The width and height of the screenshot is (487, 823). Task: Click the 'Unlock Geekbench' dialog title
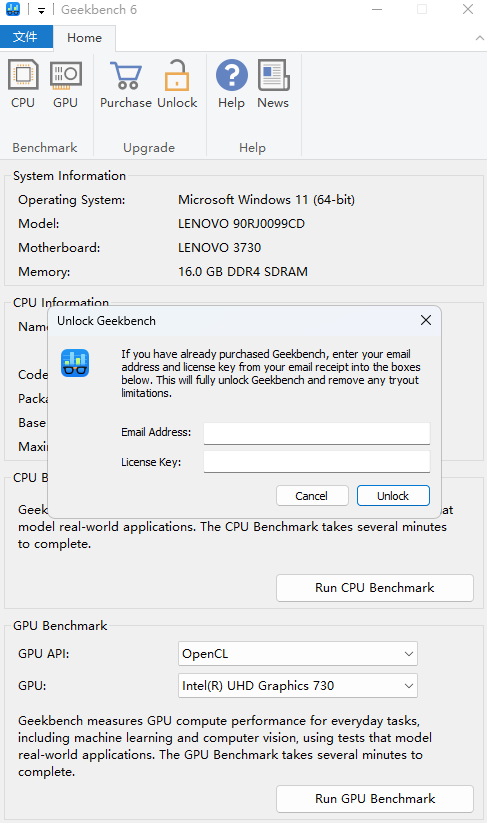[107, 321]
